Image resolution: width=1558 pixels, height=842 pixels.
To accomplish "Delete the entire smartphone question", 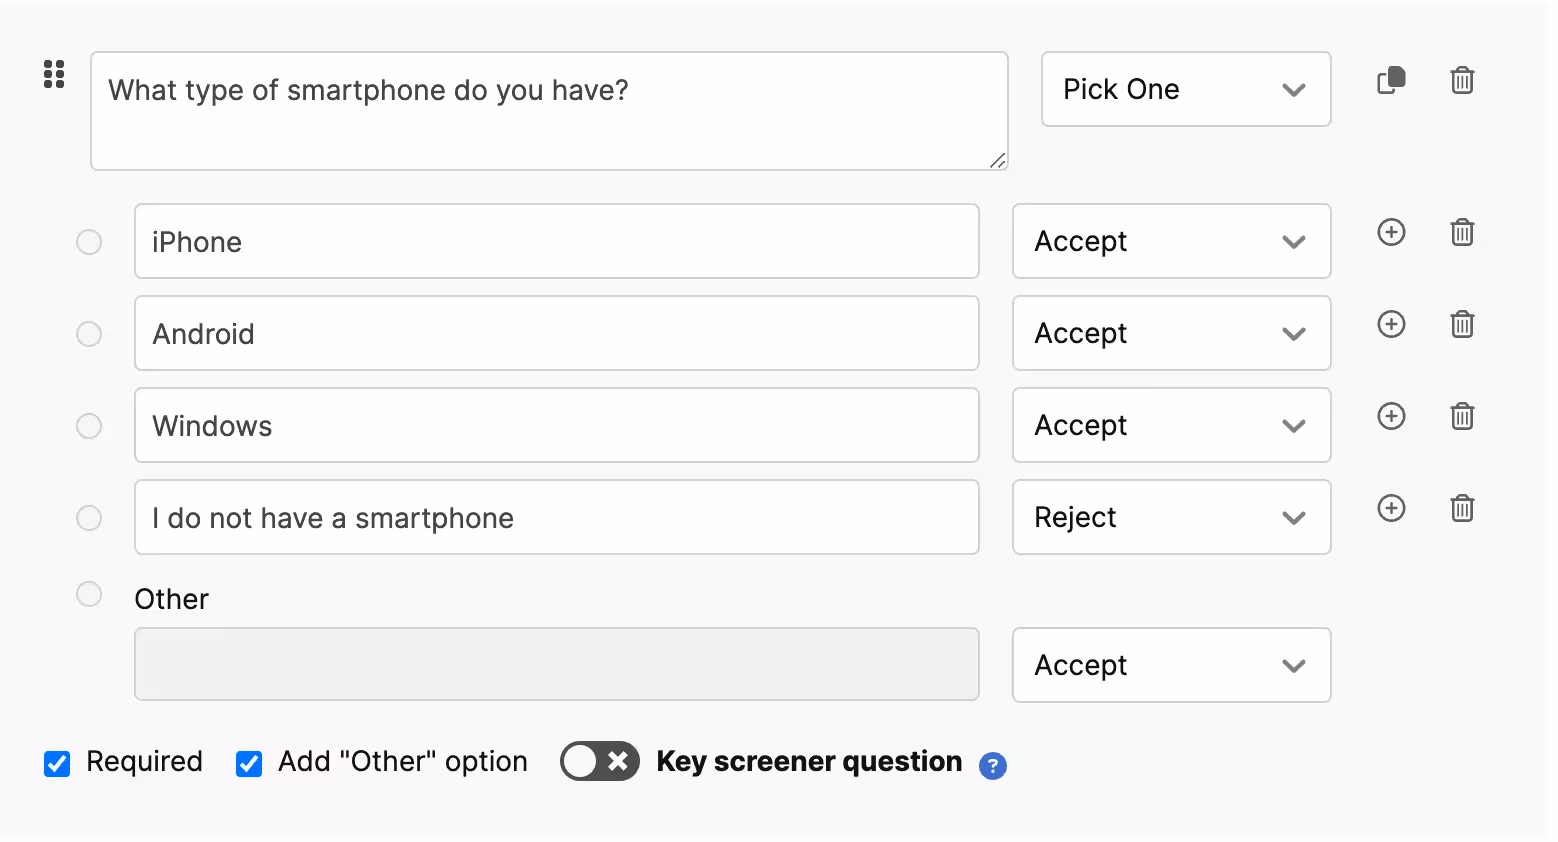I will 1462,80.
